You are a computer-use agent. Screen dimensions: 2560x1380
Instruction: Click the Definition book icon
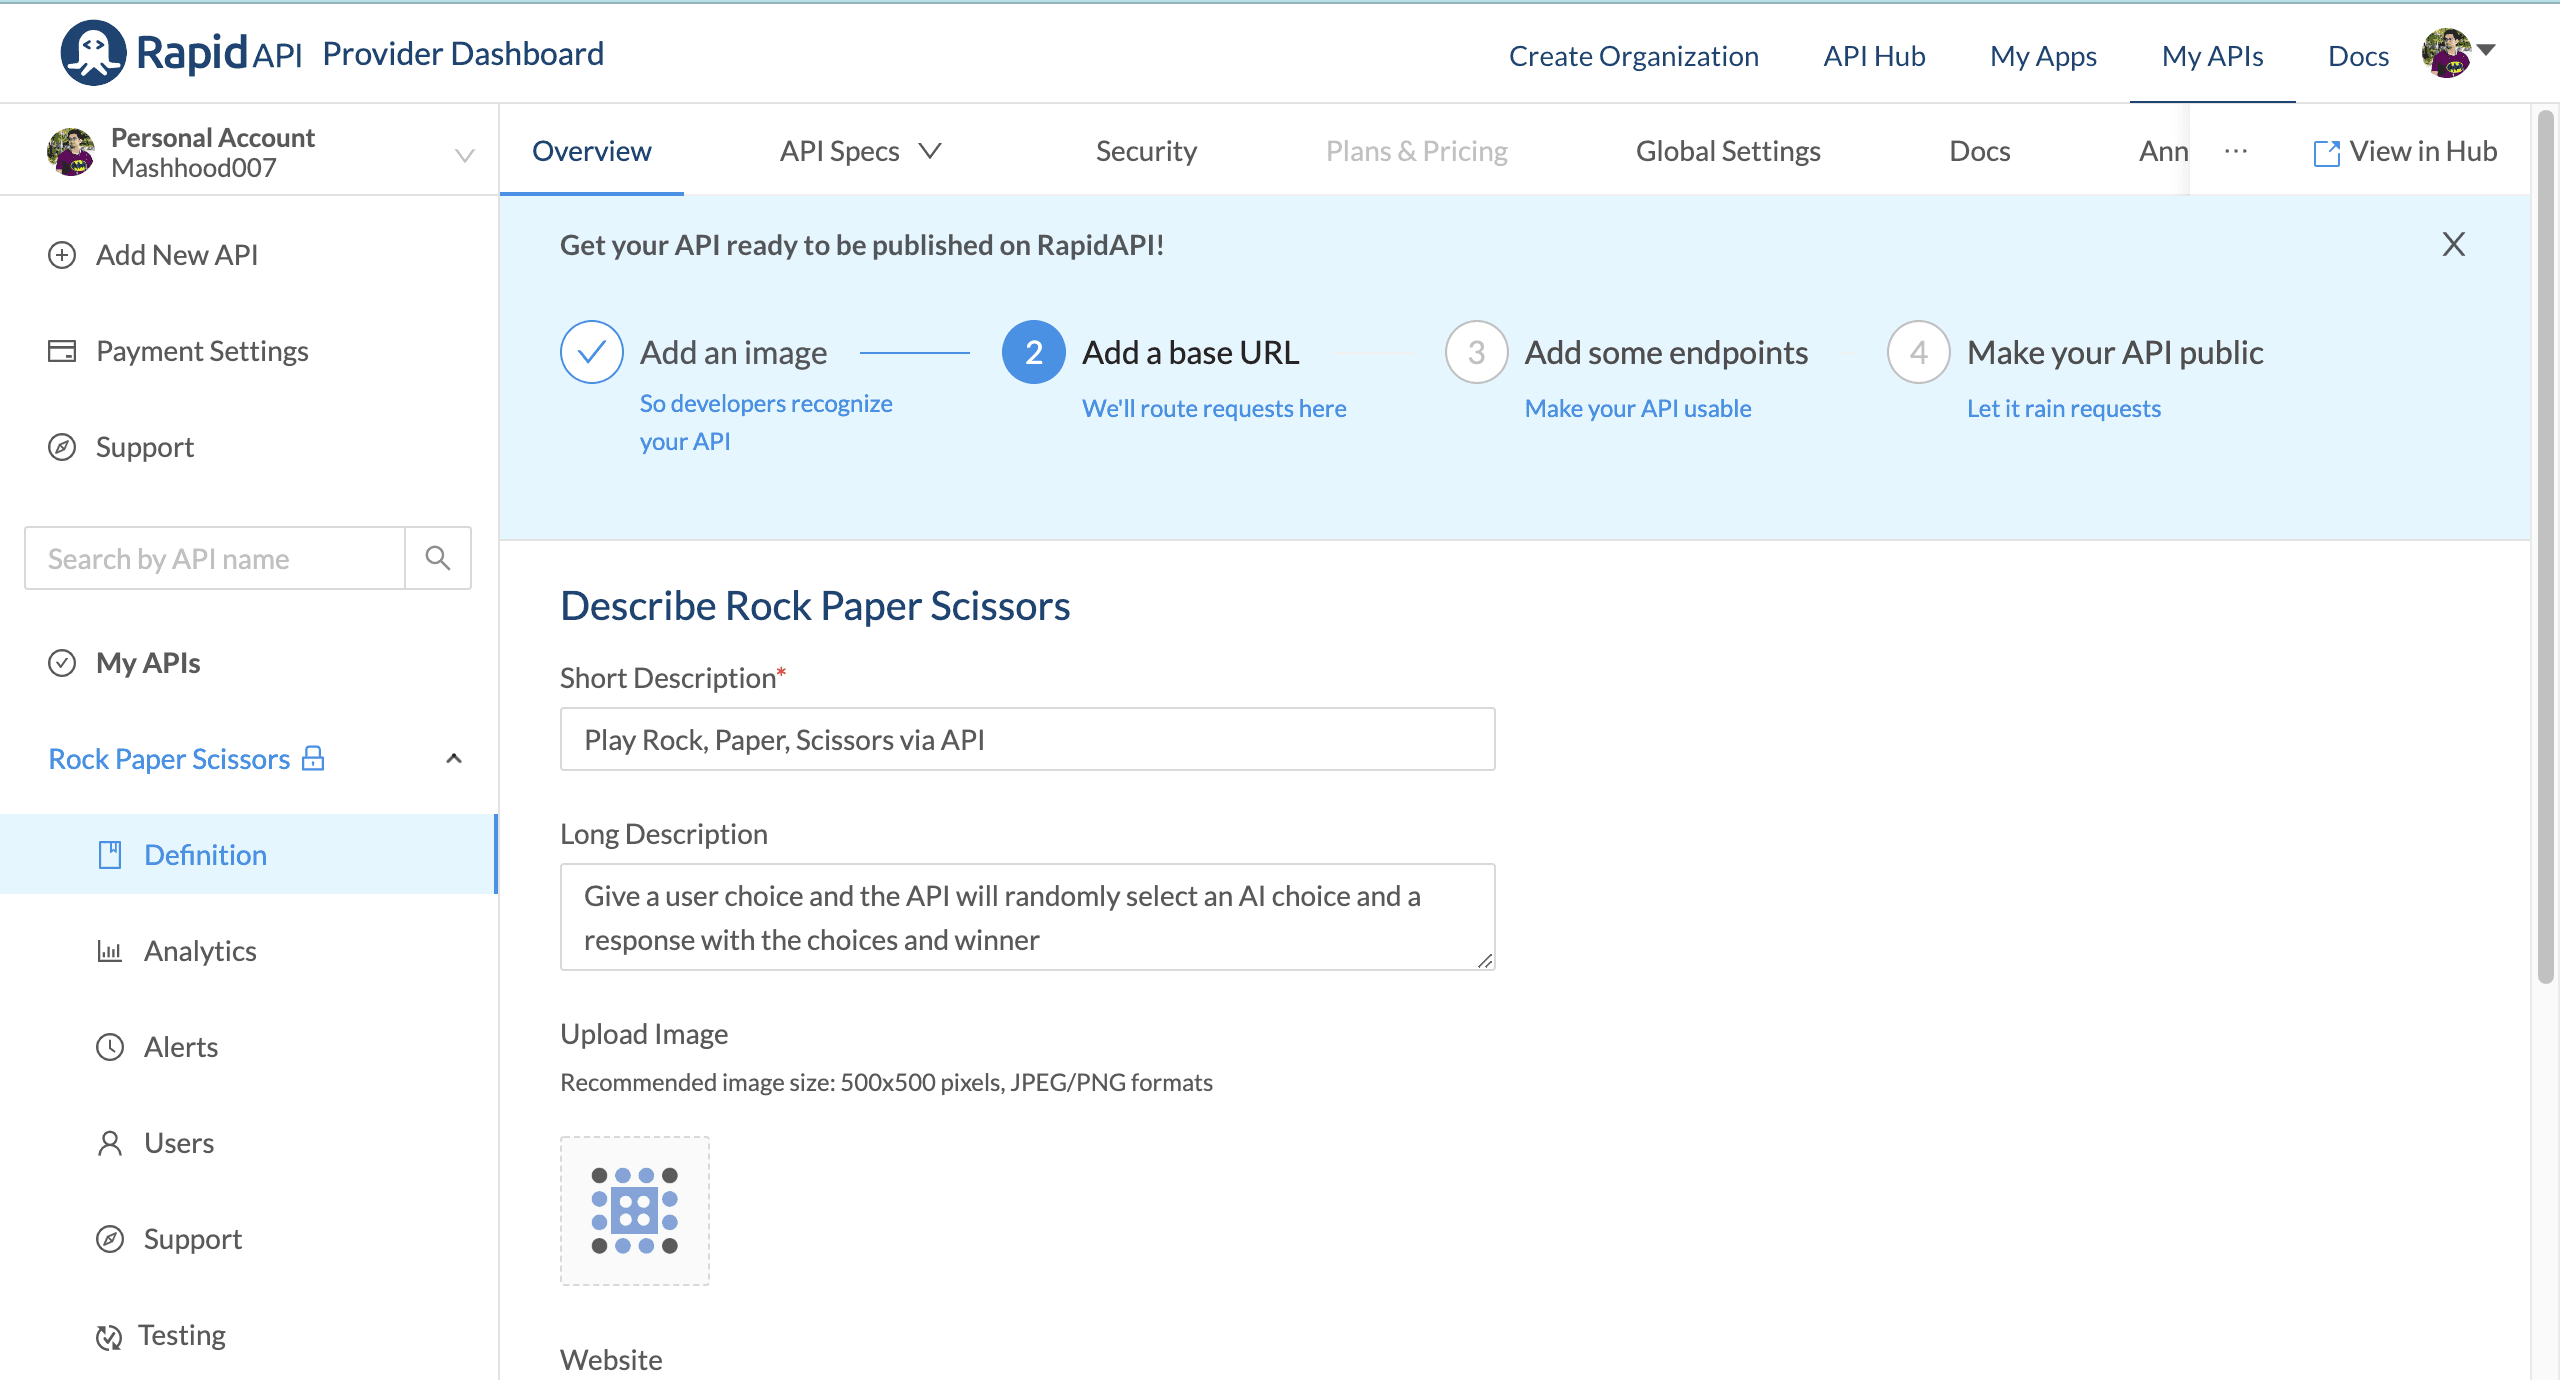click(x=110, y=855)
